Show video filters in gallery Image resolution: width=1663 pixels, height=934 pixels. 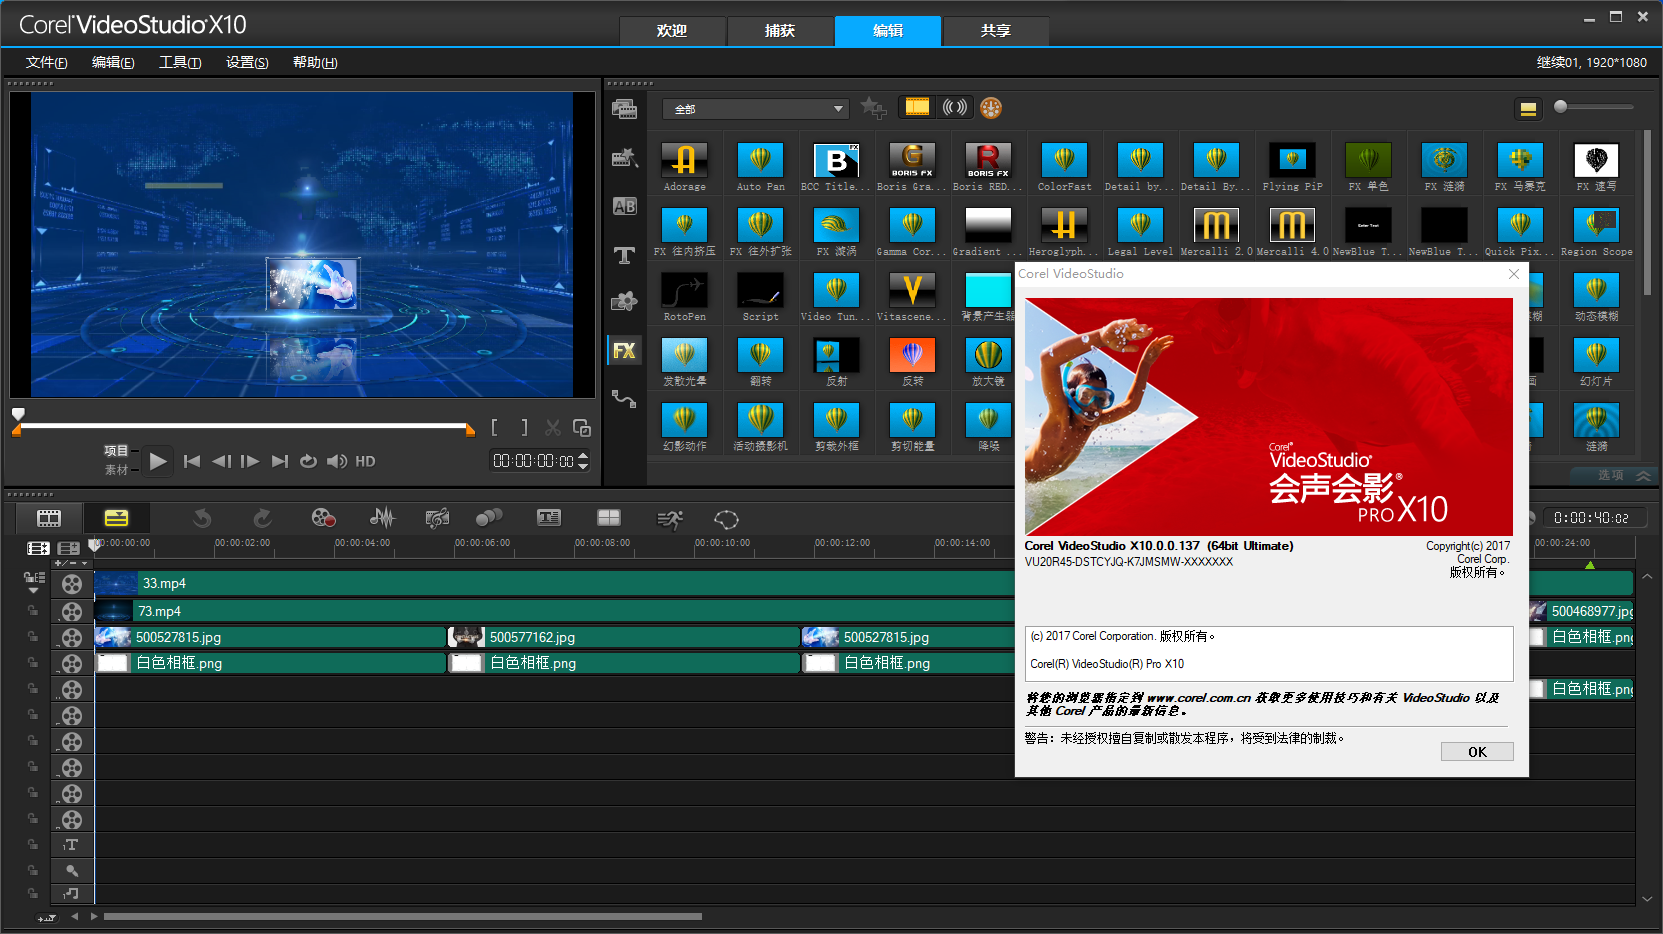click(x=917, y=107)
